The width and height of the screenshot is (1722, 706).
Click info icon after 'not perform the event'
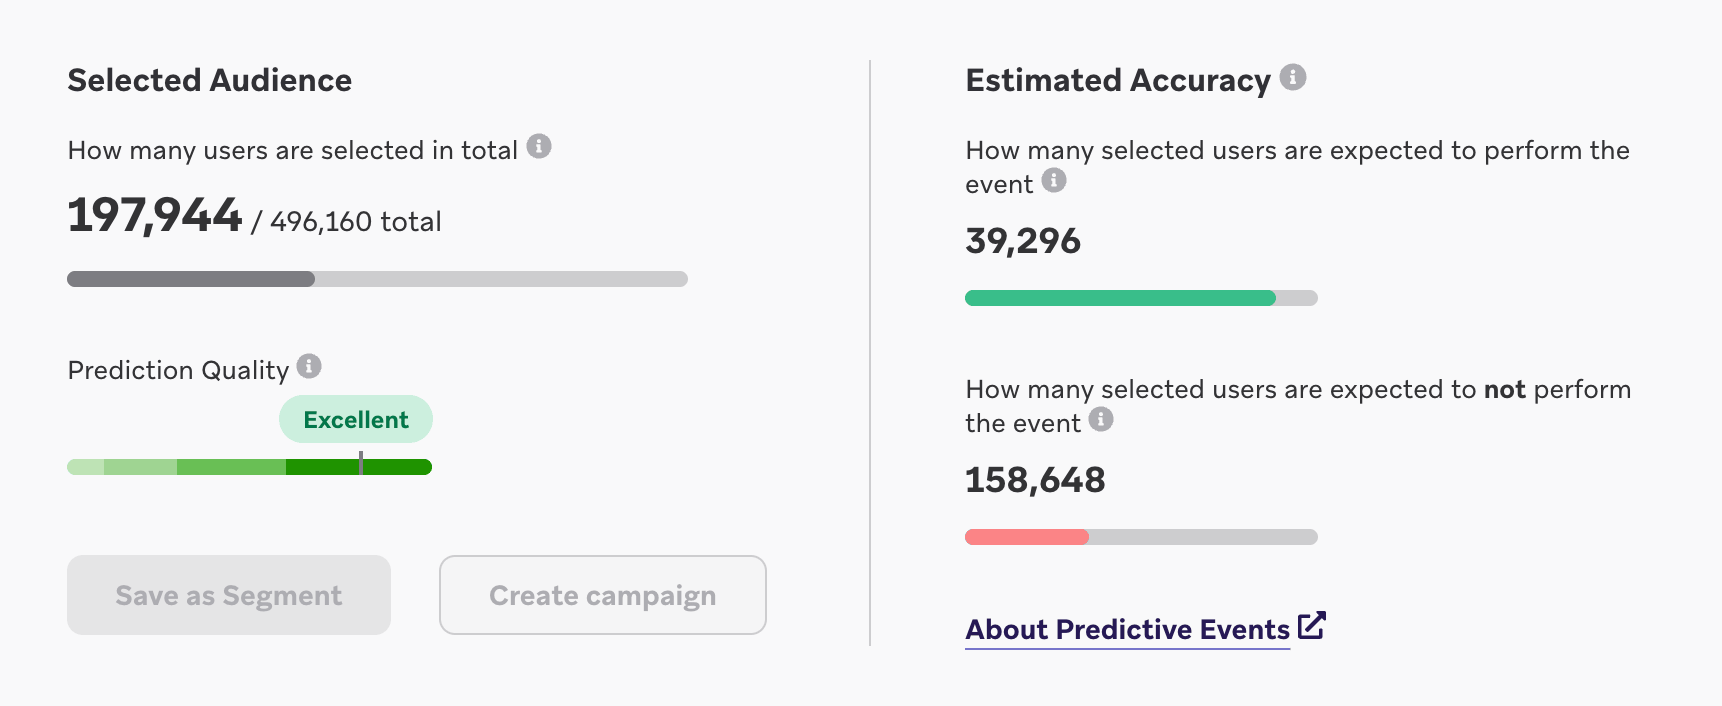[1101, 419]
